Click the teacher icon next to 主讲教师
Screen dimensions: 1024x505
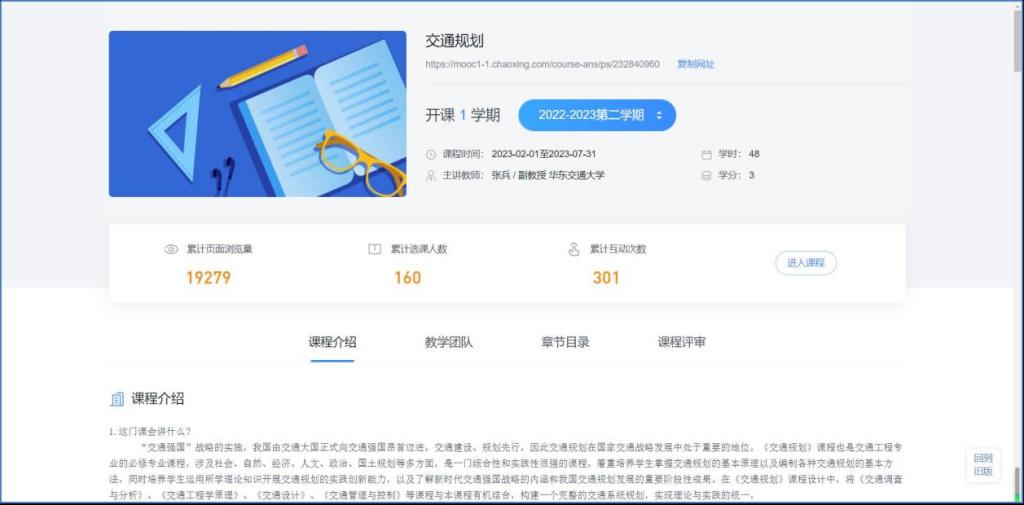(431, 175)
